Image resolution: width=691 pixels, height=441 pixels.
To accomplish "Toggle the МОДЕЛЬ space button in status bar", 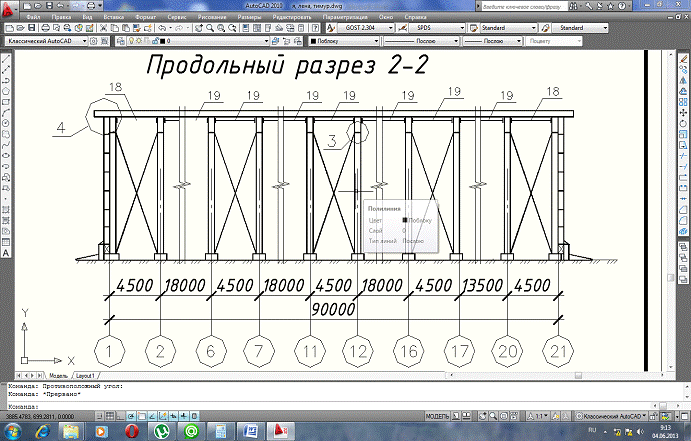I will tap(437, 414).
